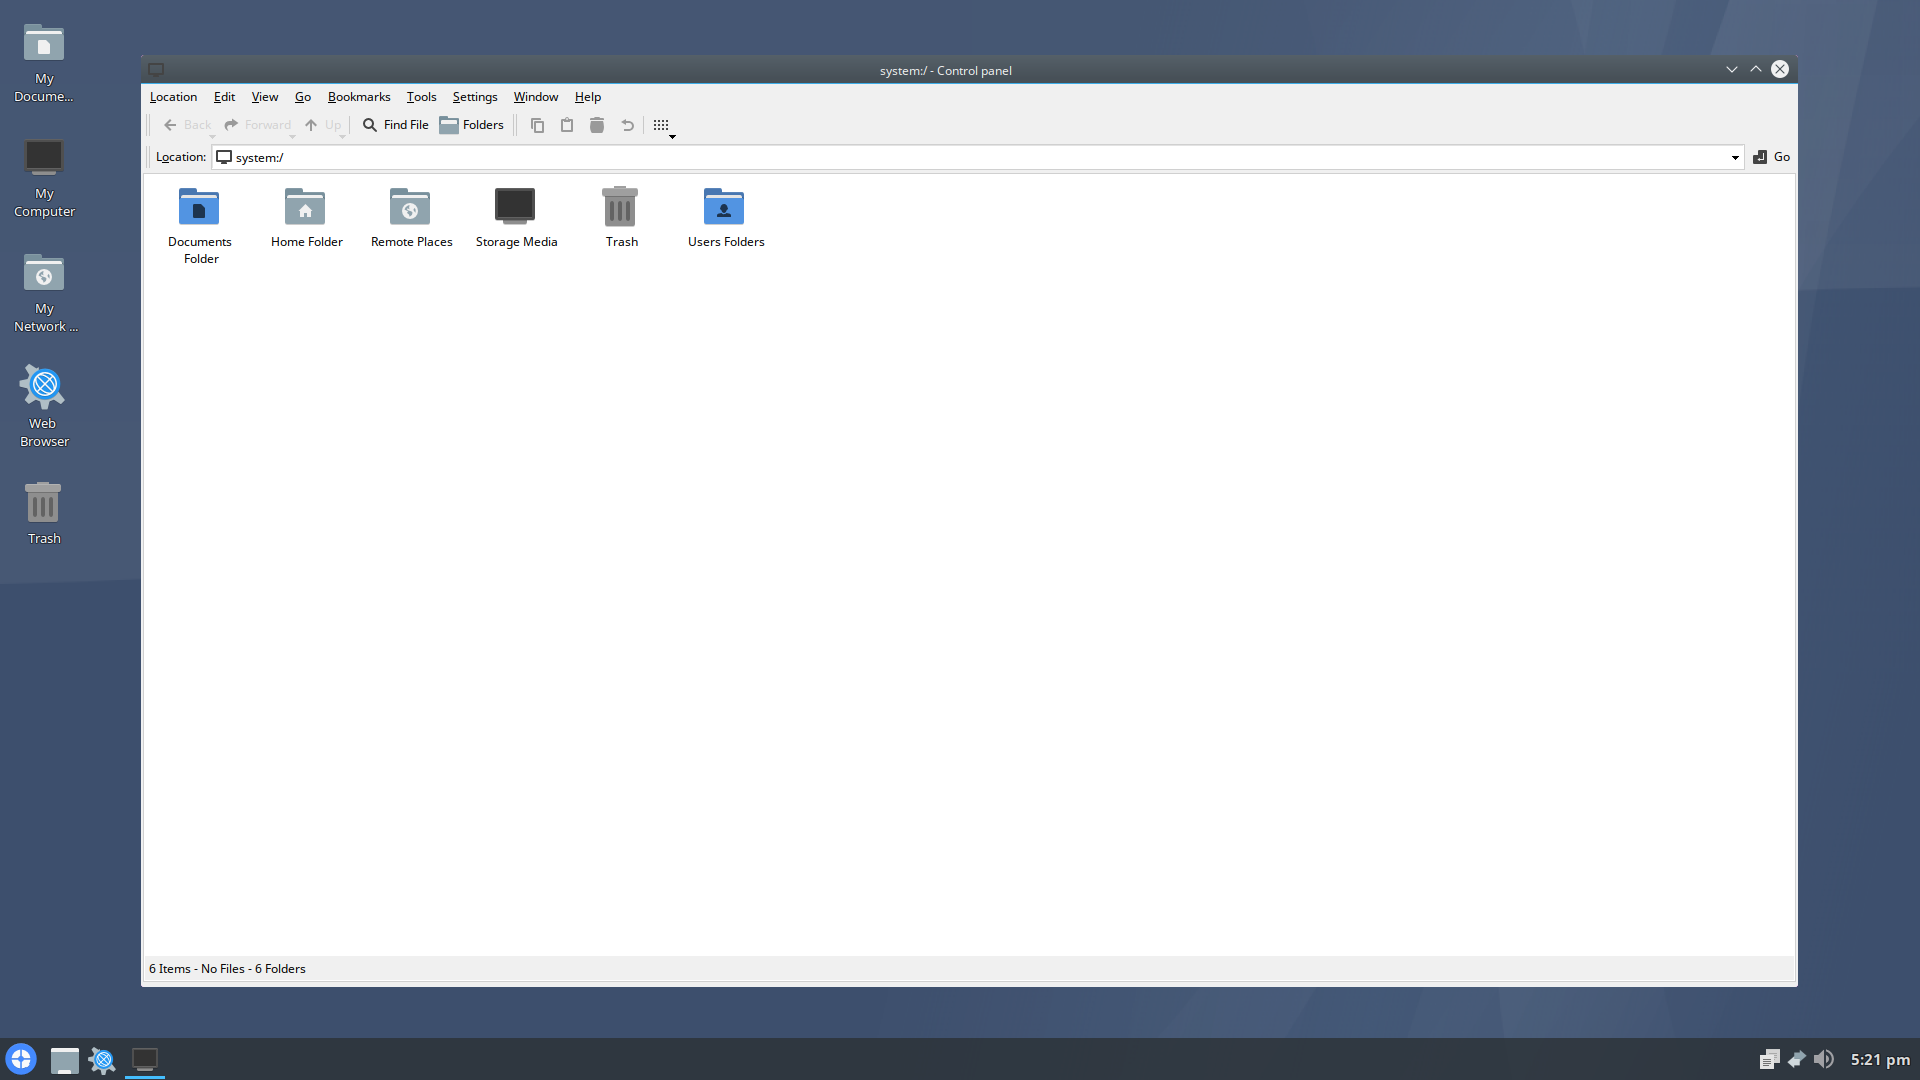The height and width of the screenshot is (1080, 1920).
Task: Click the Delete trash toolbar icon
Action: pos(597,125)
